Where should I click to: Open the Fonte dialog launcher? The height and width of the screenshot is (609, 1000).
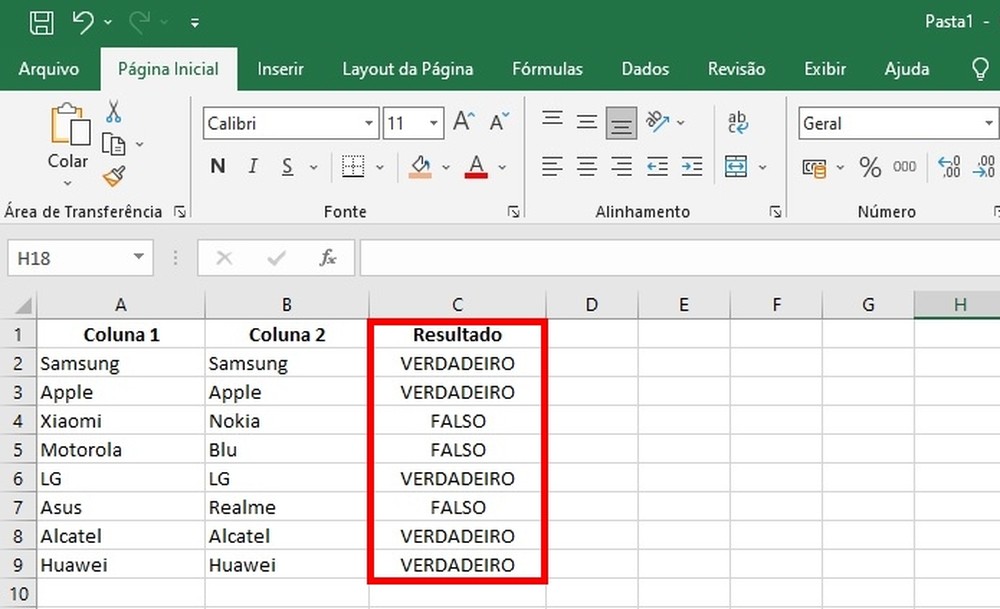click(514, 211)
